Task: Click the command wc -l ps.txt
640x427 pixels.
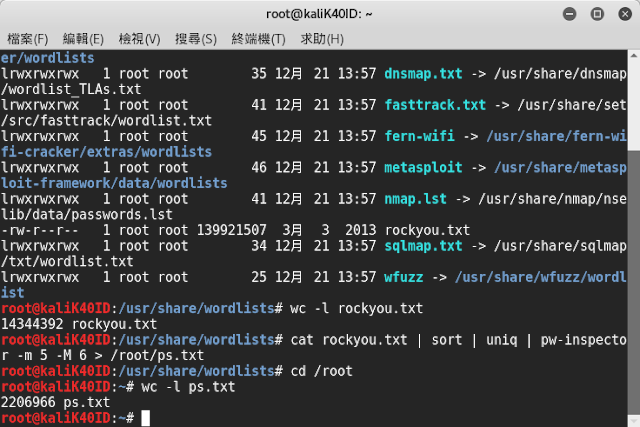Action: (188, 387)
